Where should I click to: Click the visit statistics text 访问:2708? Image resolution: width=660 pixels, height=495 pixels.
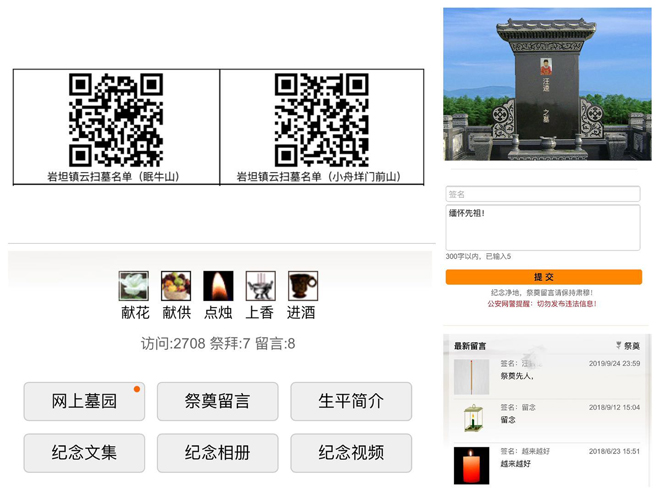(173, 343)
